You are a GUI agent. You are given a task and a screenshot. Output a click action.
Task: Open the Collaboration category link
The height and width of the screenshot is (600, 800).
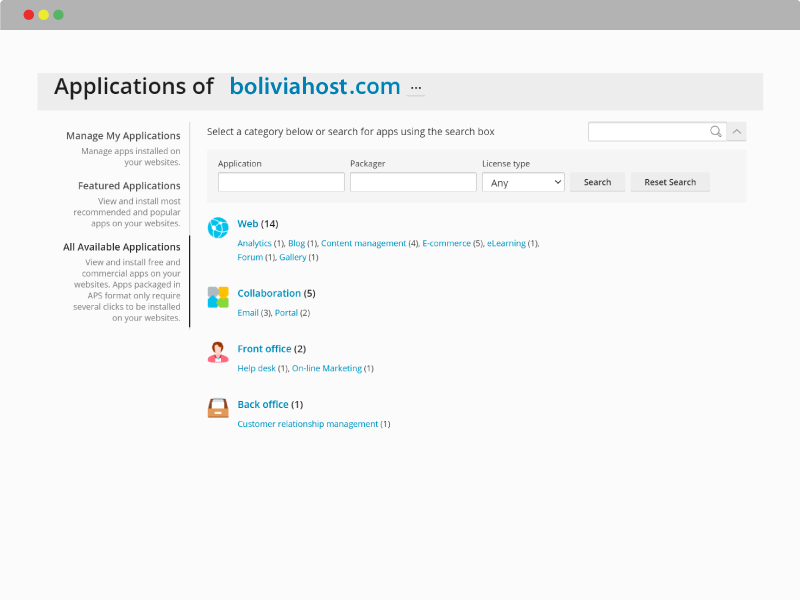(269, 293)
